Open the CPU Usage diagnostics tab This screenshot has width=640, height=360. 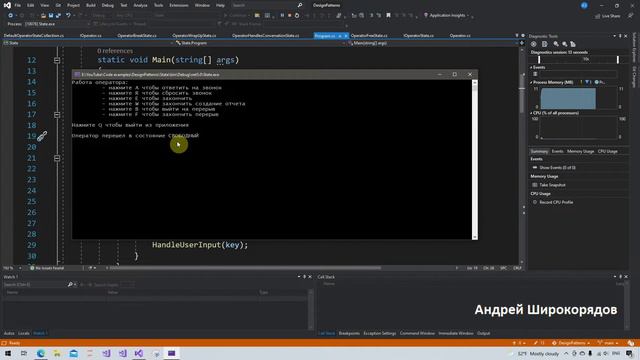(608, 151)
